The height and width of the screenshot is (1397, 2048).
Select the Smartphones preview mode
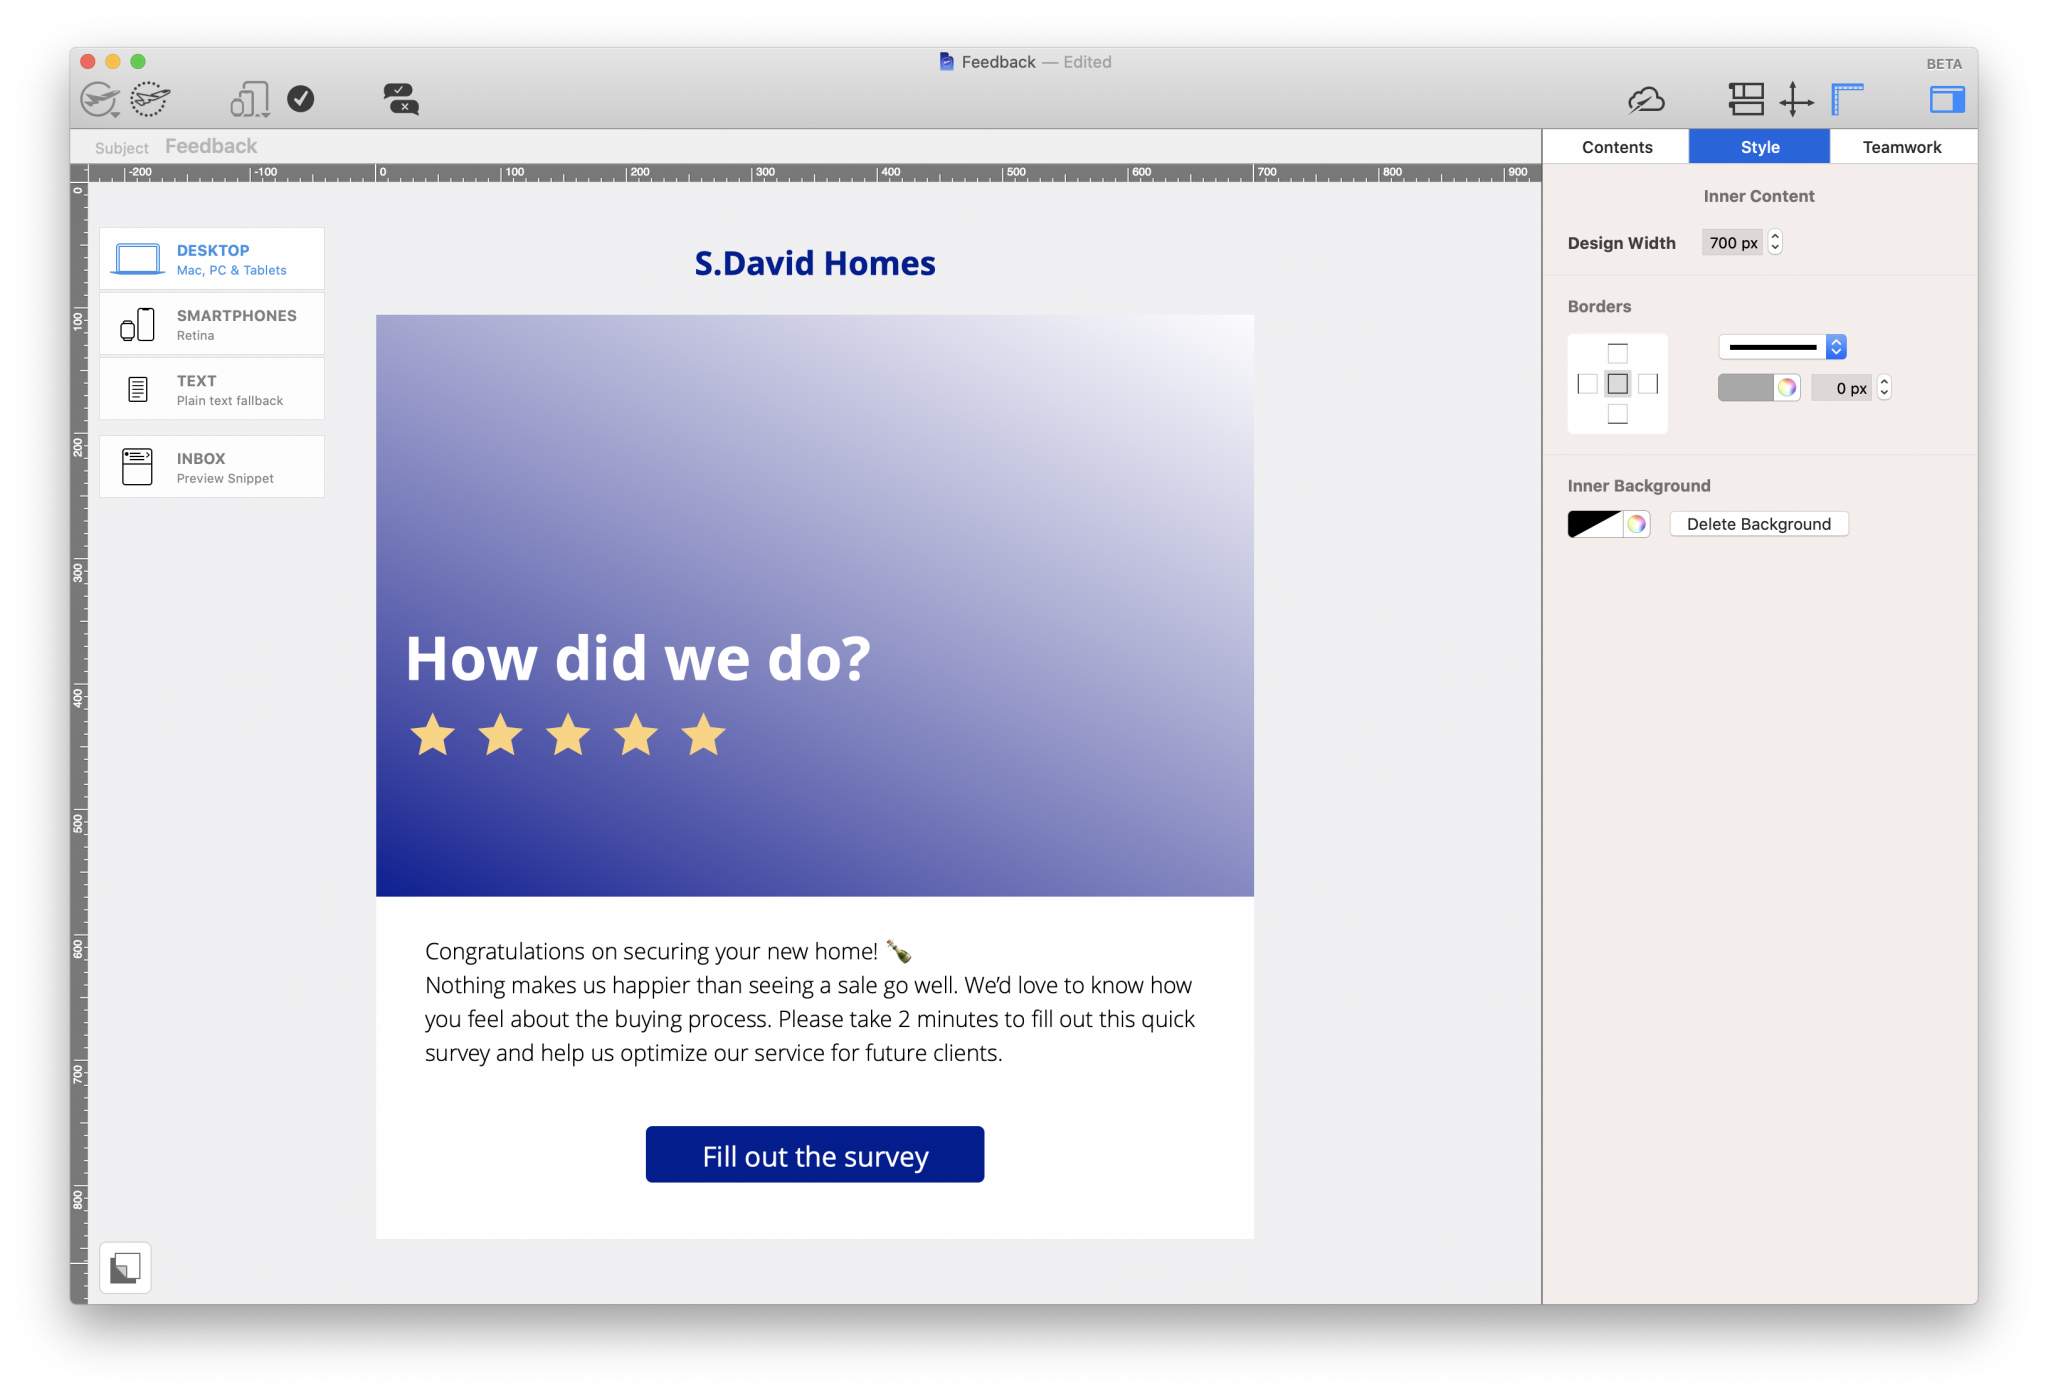click(x=216, y=324)
